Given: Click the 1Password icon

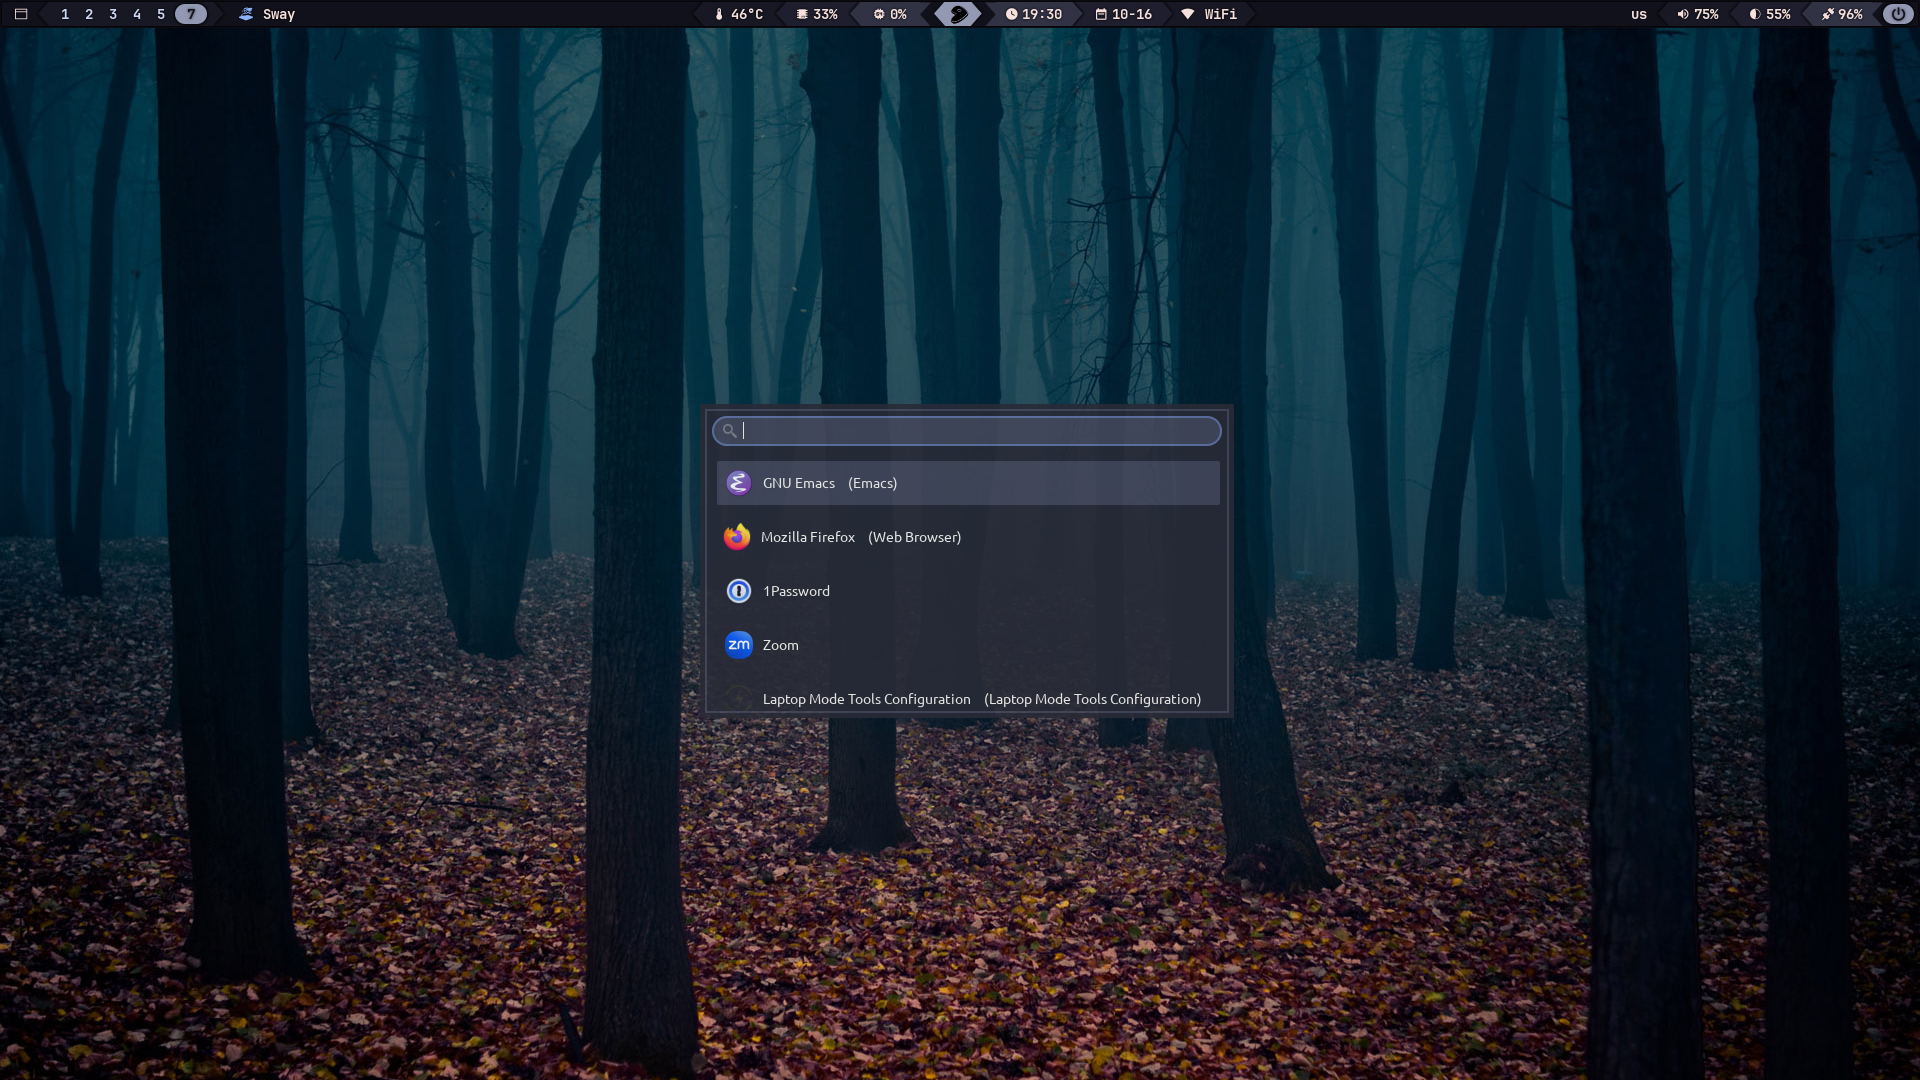Looking at the screenshot, I should point(739,591).
